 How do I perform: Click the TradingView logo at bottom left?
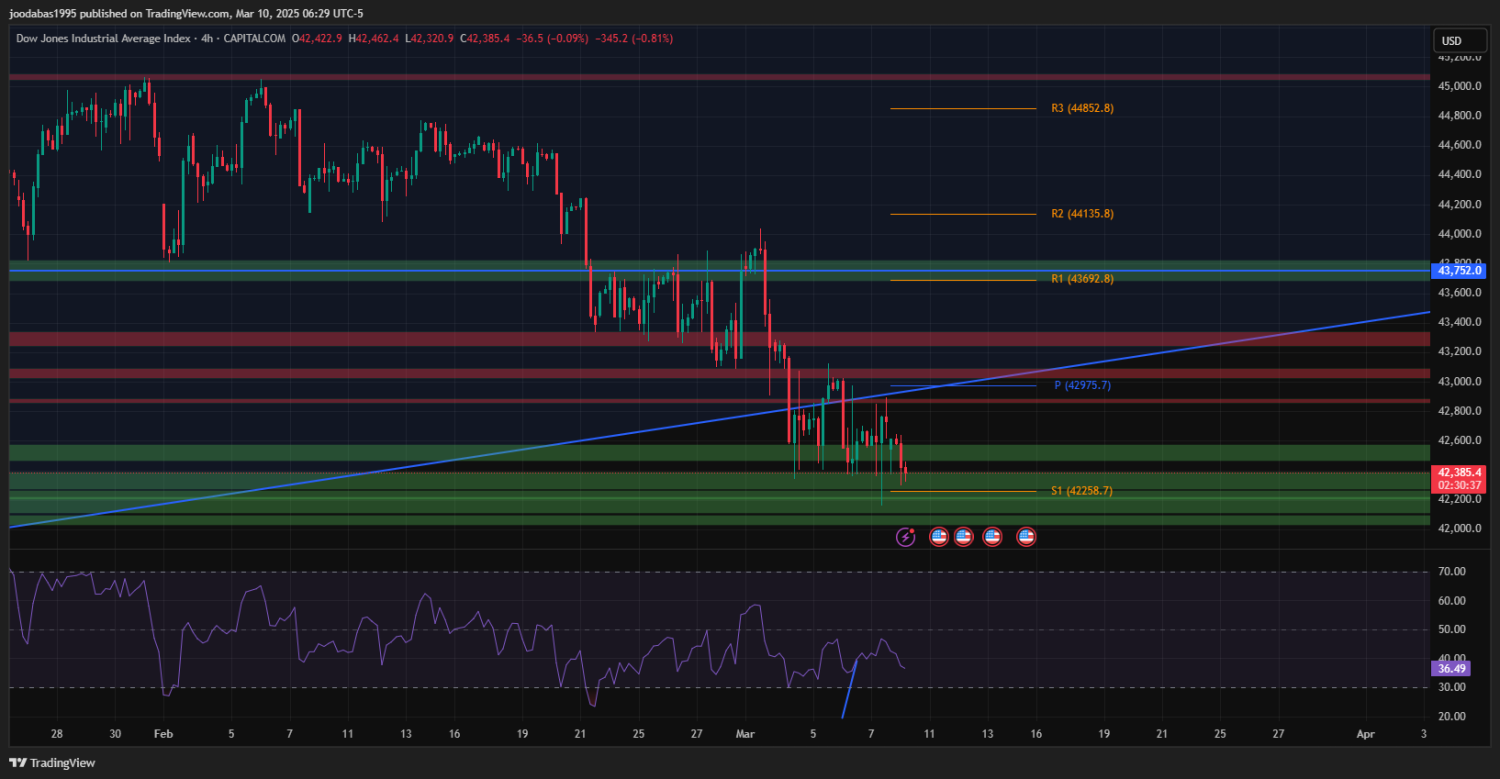point(52,763)
